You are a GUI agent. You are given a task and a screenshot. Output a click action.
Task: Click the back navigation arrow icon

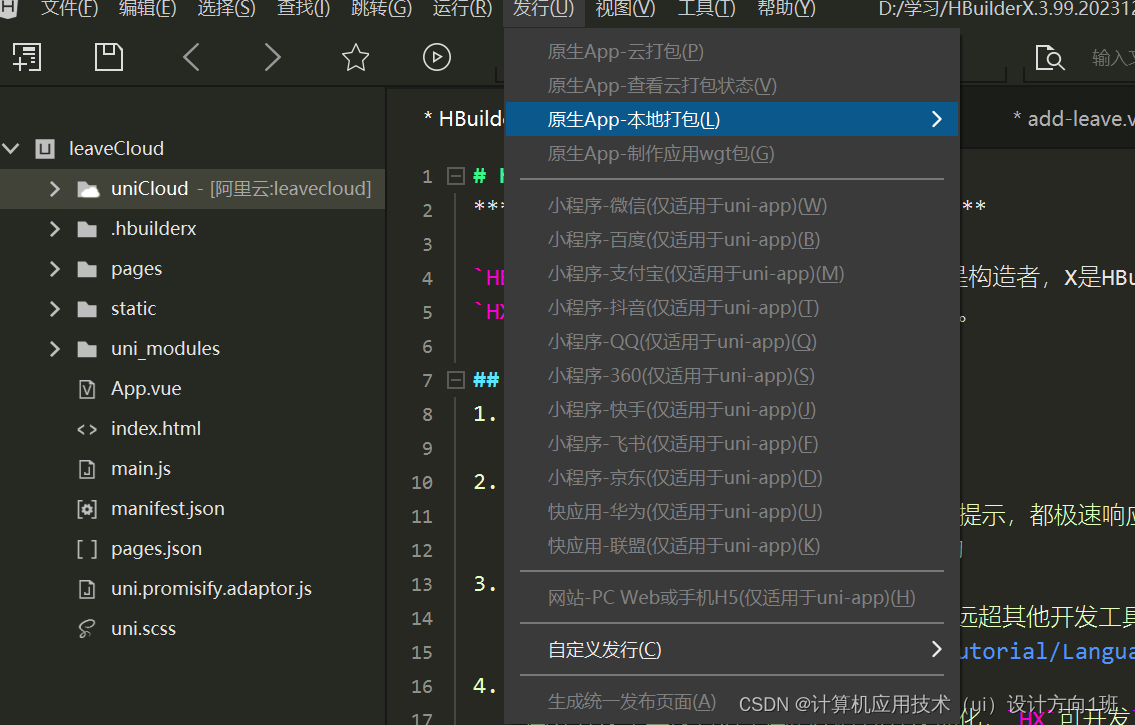click(191, 57)
